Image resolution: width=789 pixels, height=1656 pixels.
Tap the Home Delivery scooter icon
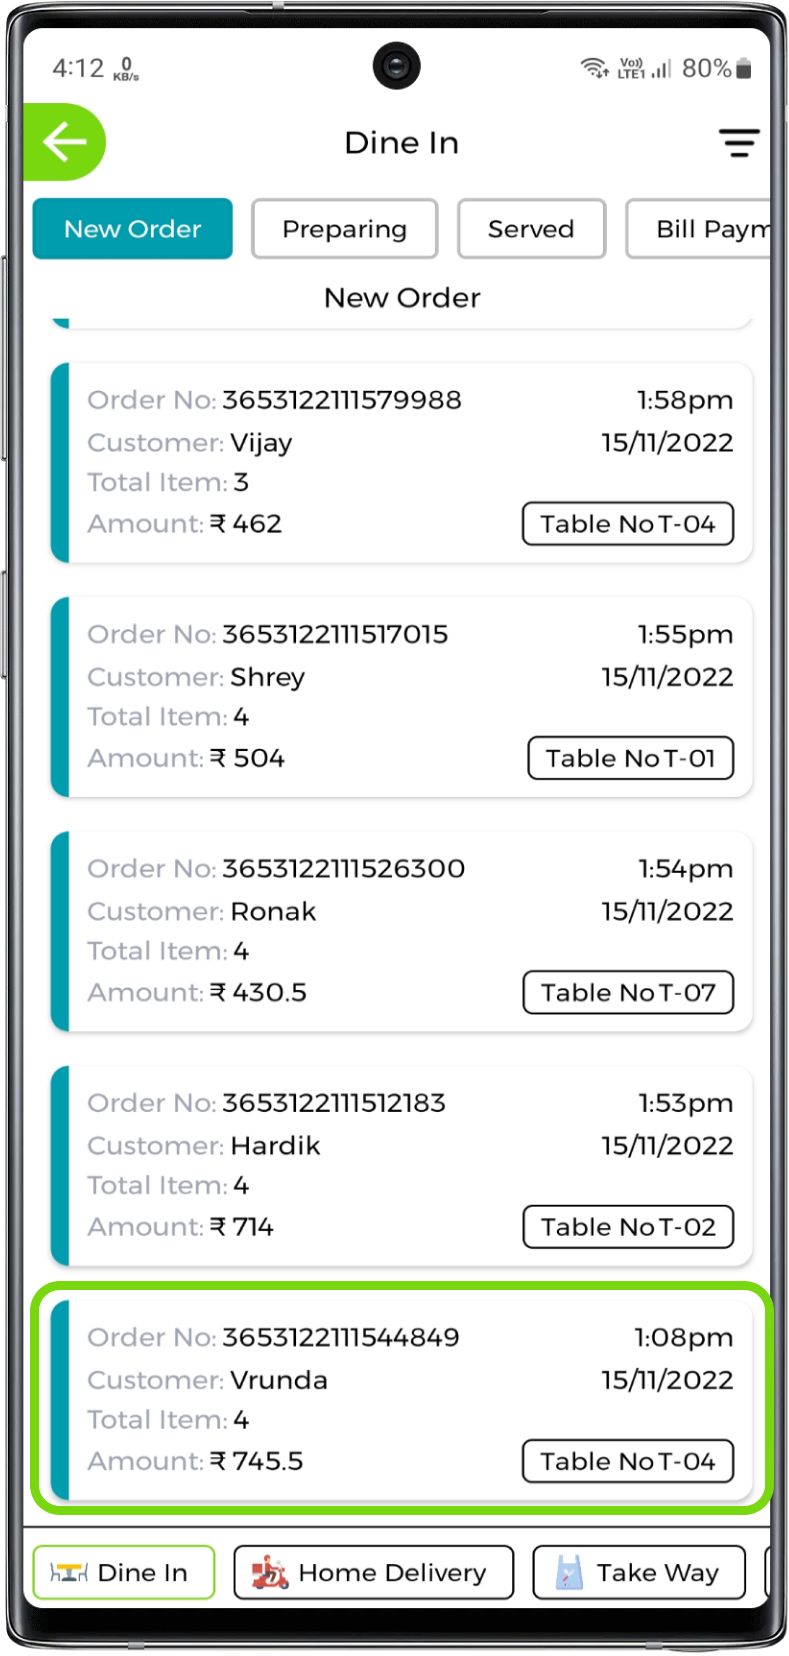click(x=270, y=1573)
